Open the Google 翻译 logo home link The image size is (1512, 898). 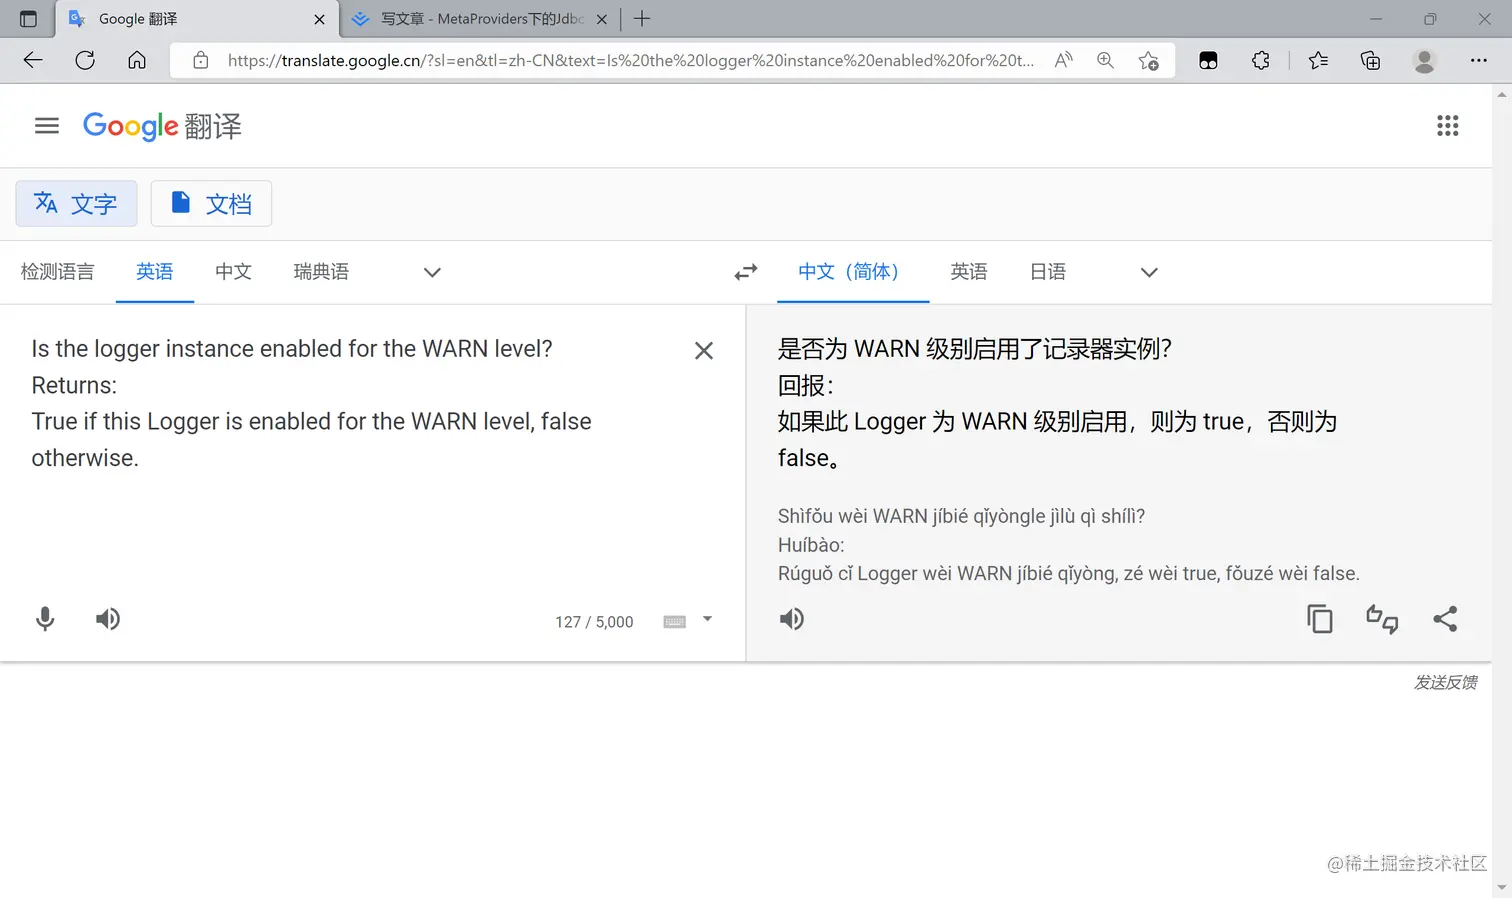tap(162, 126)
